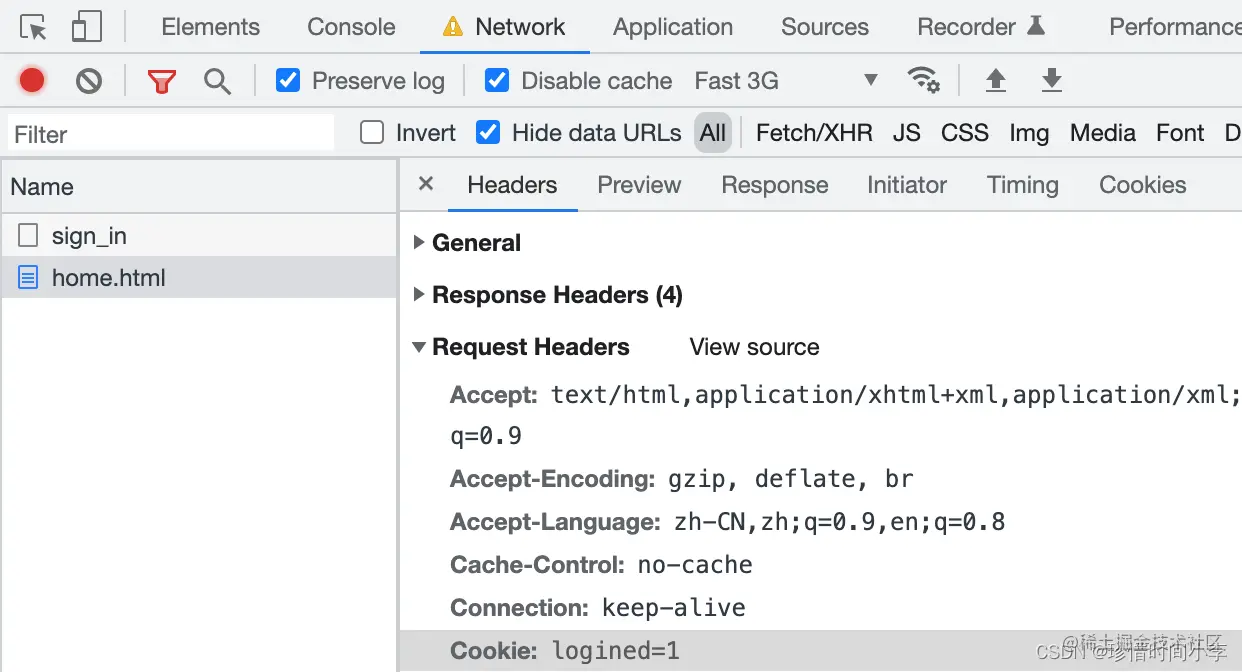Clear the network log
Image resolution: width=1242 pixels, height=672 pixels.
(x=89, y=80)
